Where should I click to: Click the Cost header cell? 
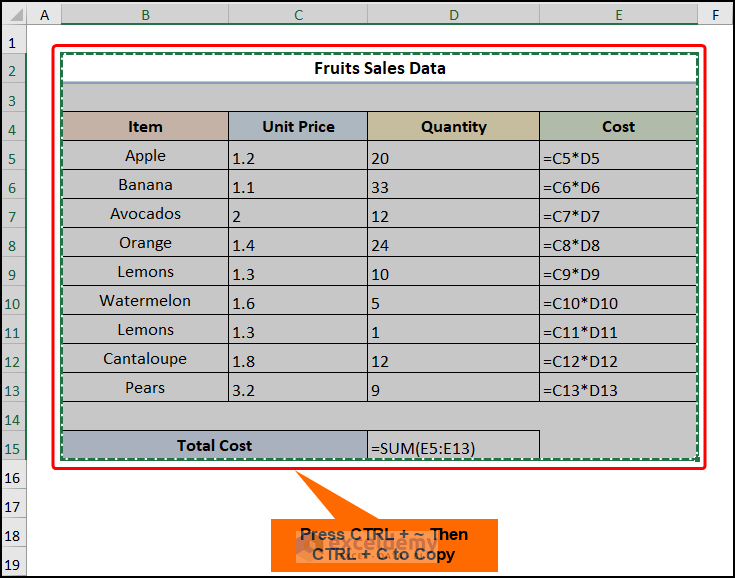pos(618,127)
